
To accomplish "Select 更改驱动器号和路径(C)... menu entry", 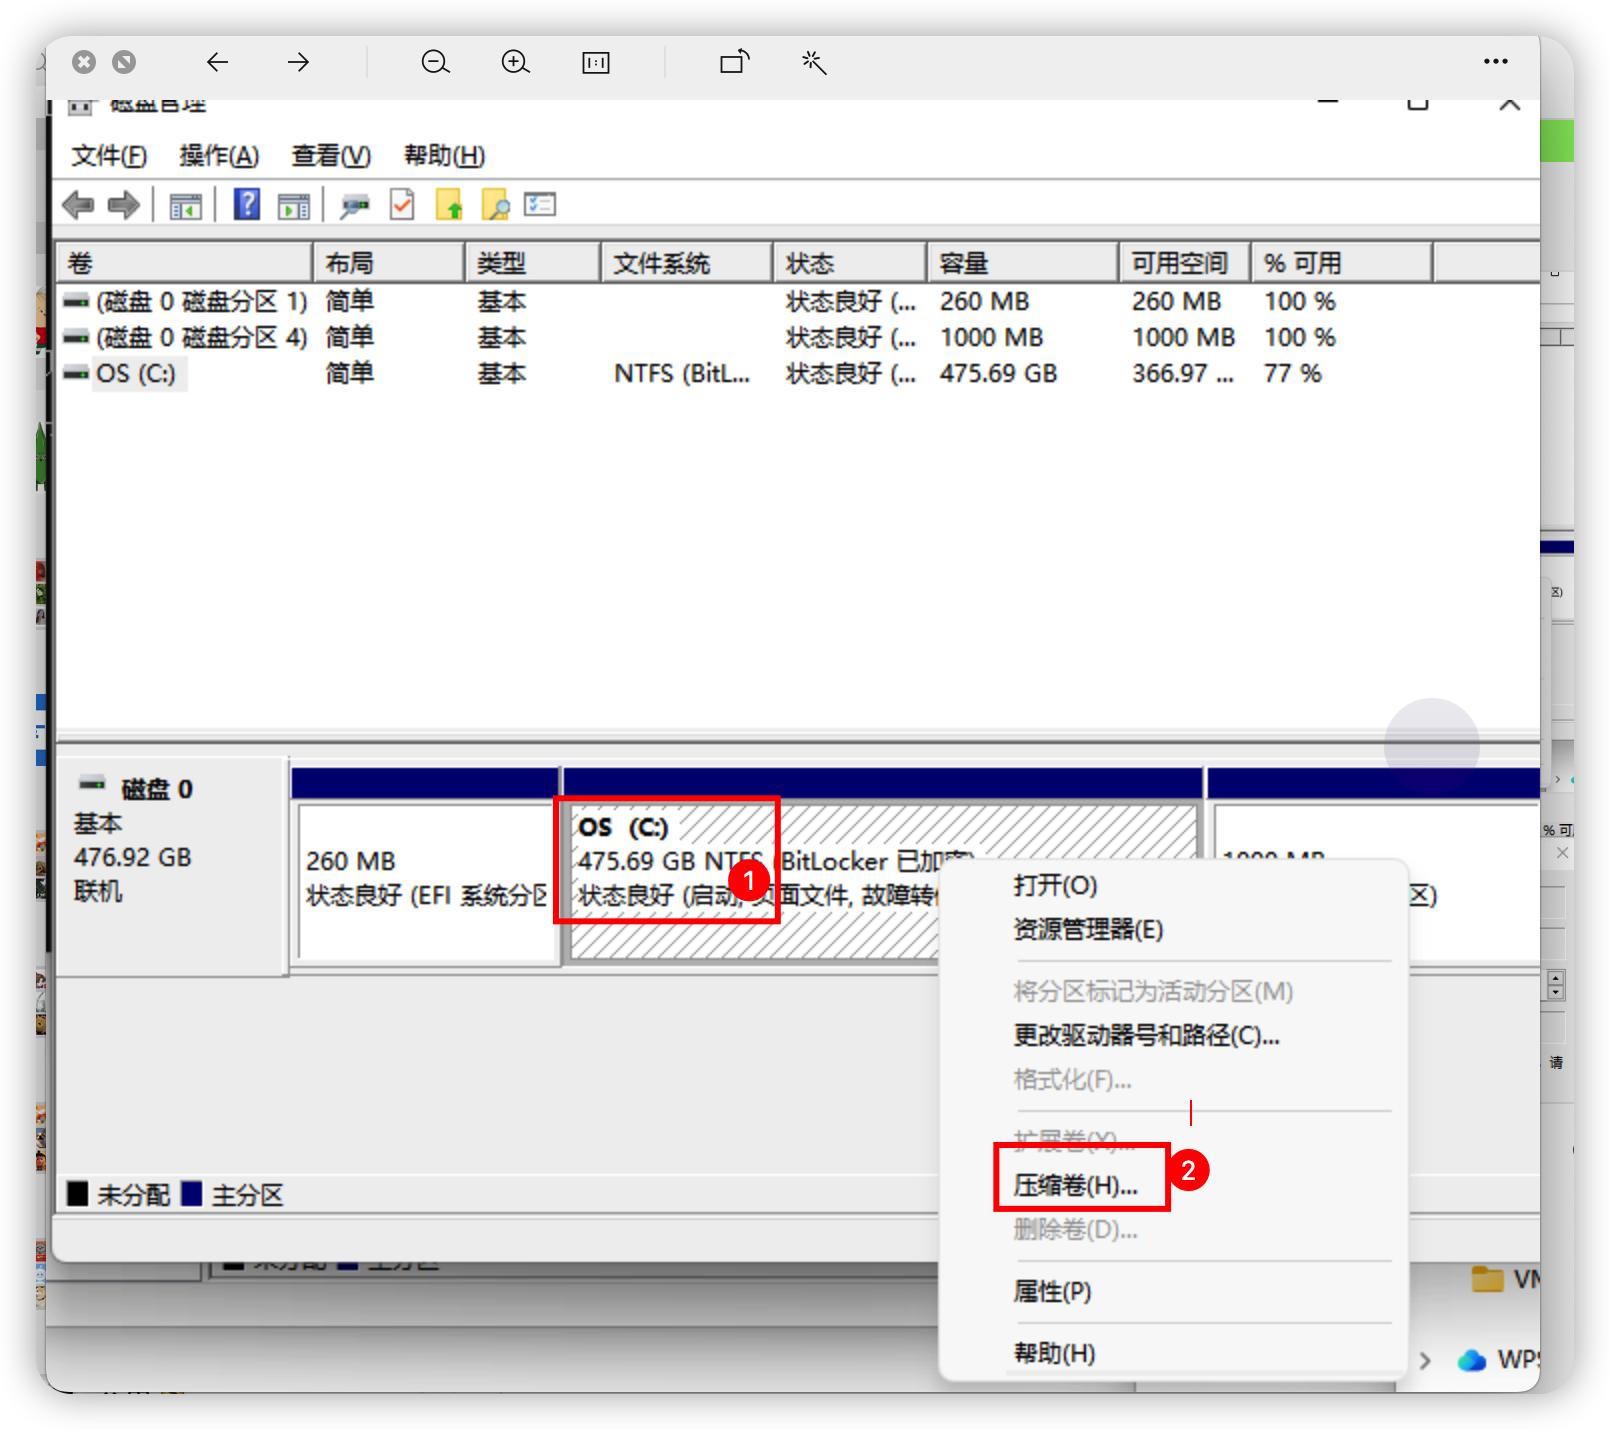I will (1146, 1035).
